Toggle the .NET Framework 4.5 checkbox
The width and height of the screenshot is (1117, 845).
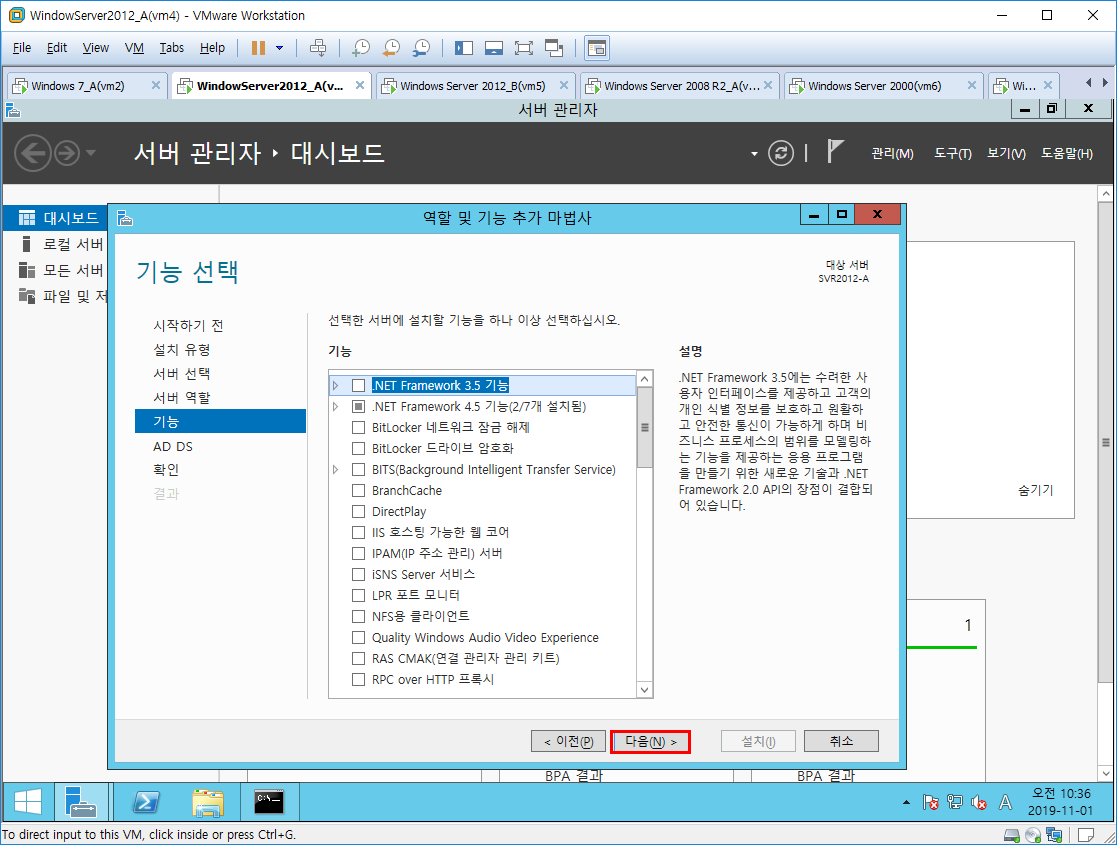[358, 407]
